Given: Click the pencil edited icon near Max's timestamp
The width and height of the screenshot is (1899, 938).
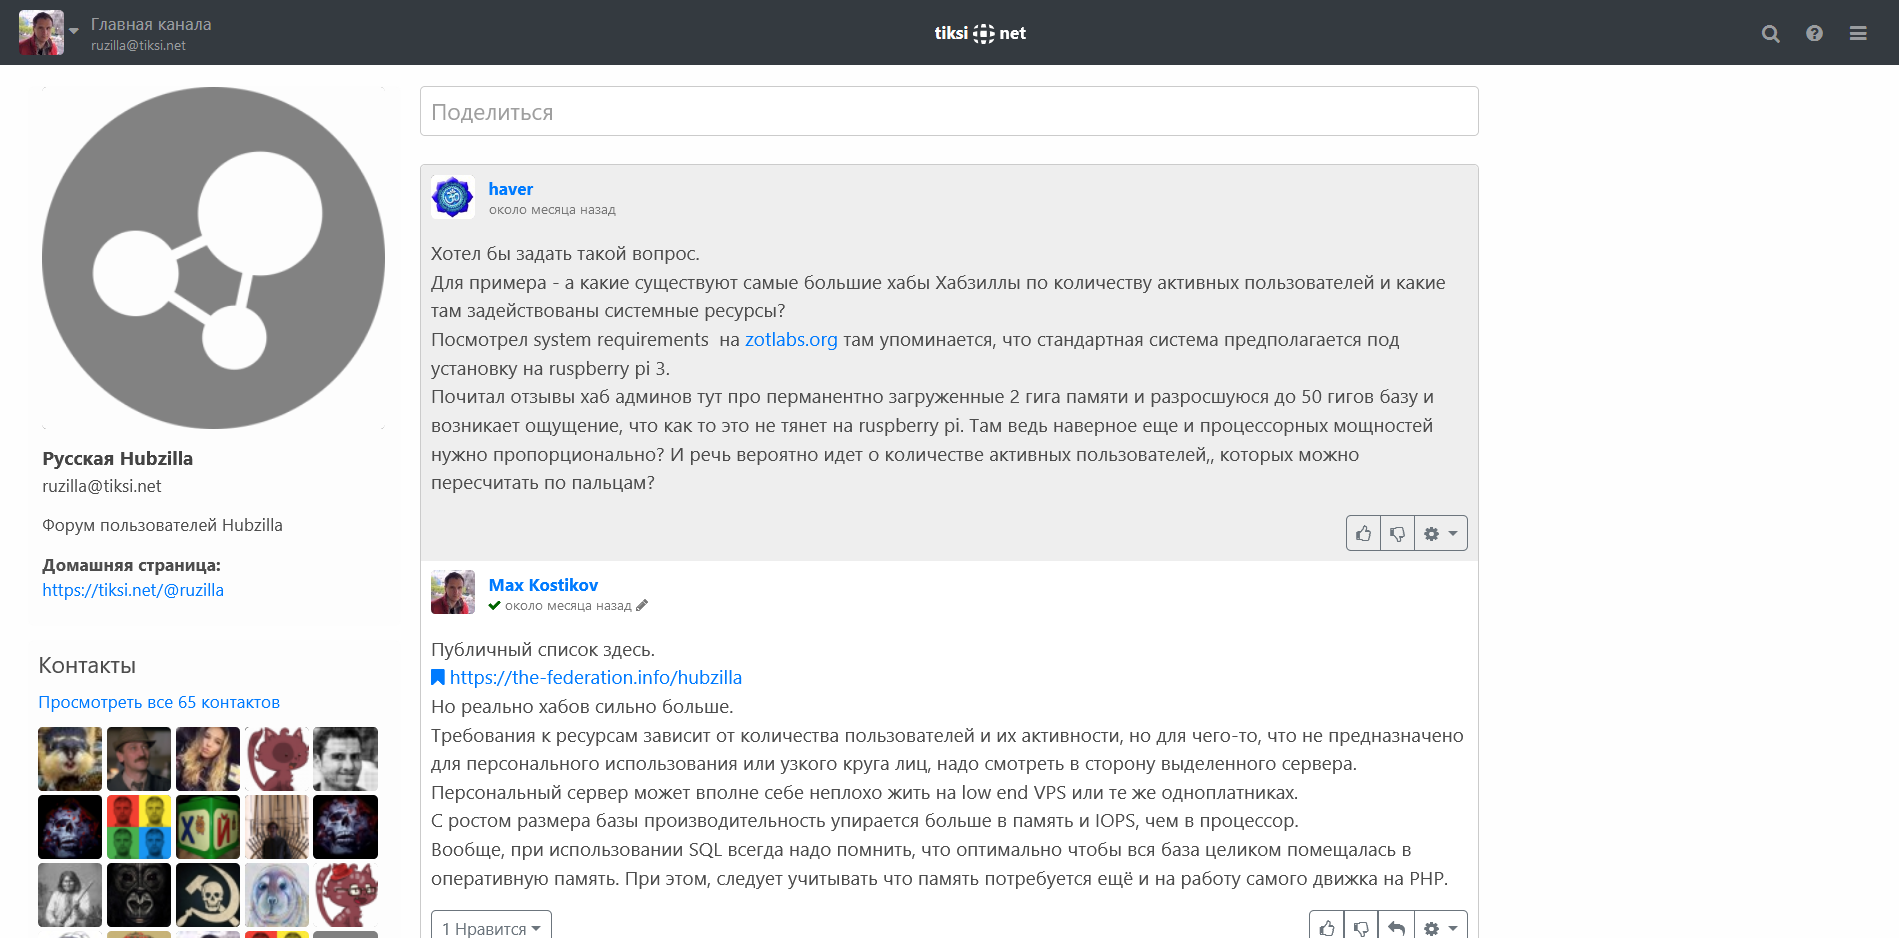Looking at the screenshot, I should 642,605.
